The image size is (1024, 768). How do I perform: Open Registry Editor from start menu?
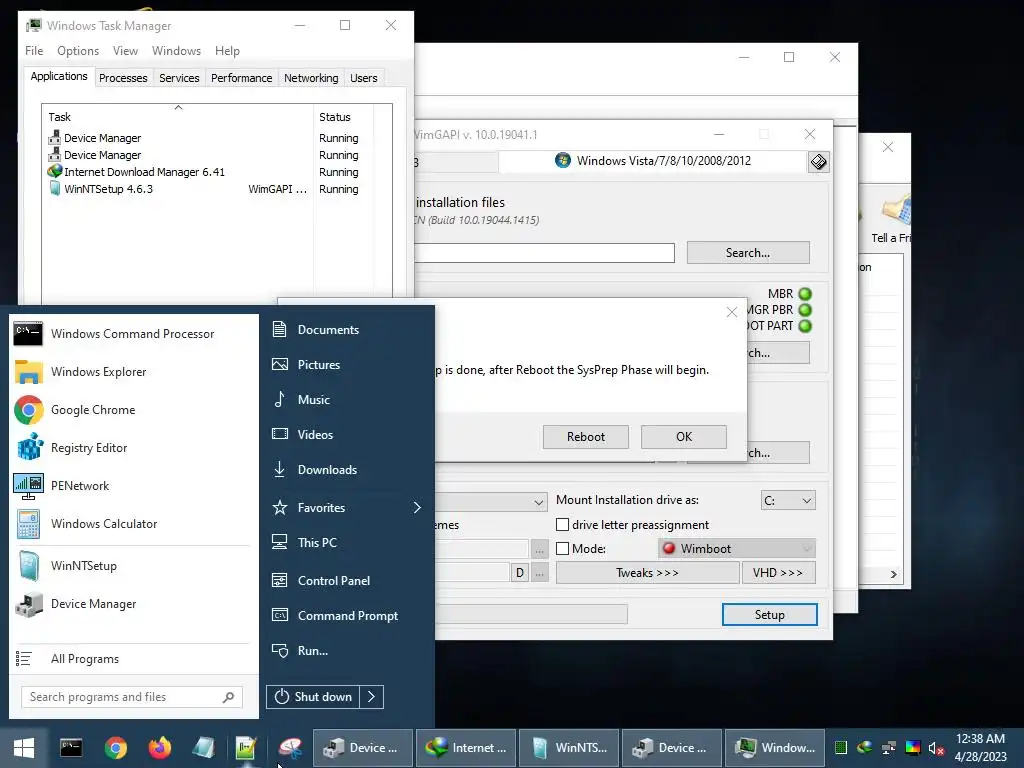(133, 448)
